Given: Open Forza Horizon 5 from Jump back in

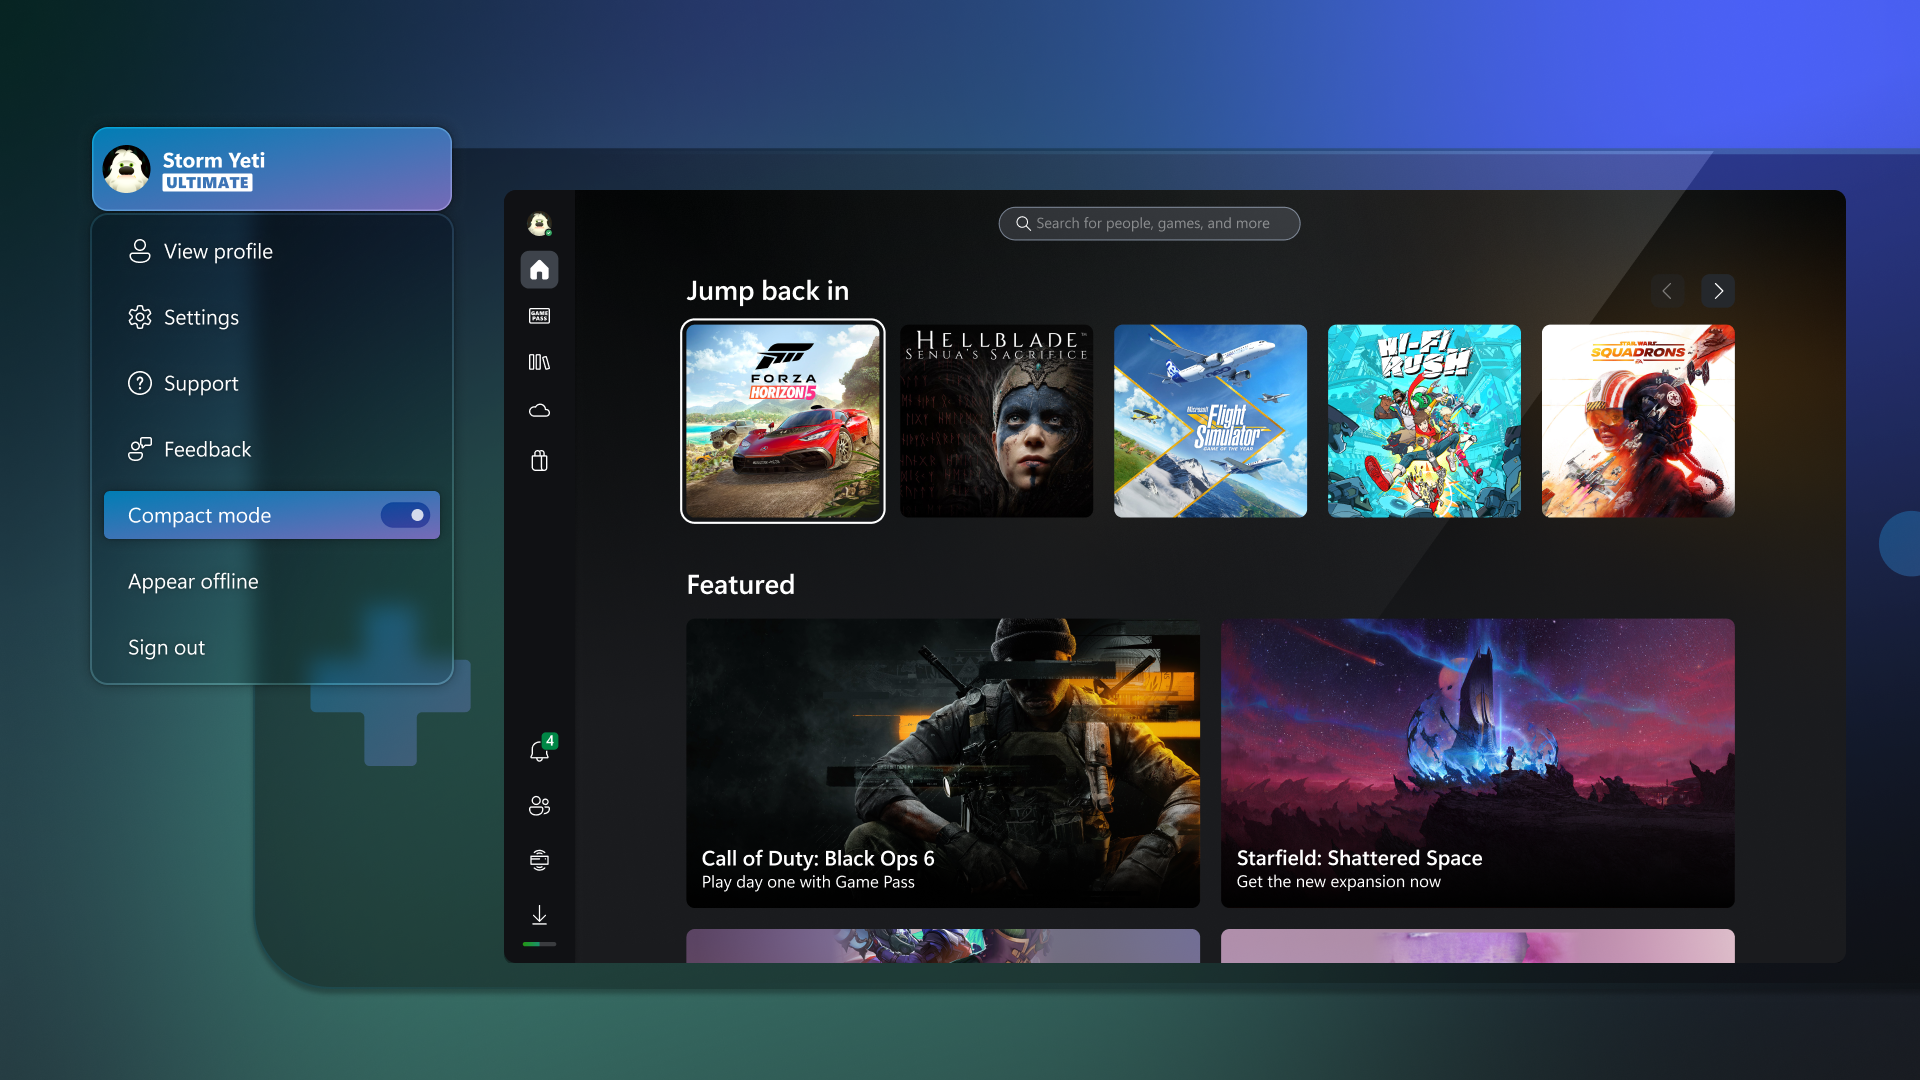Looking at the screenshot, I should 782,421.
